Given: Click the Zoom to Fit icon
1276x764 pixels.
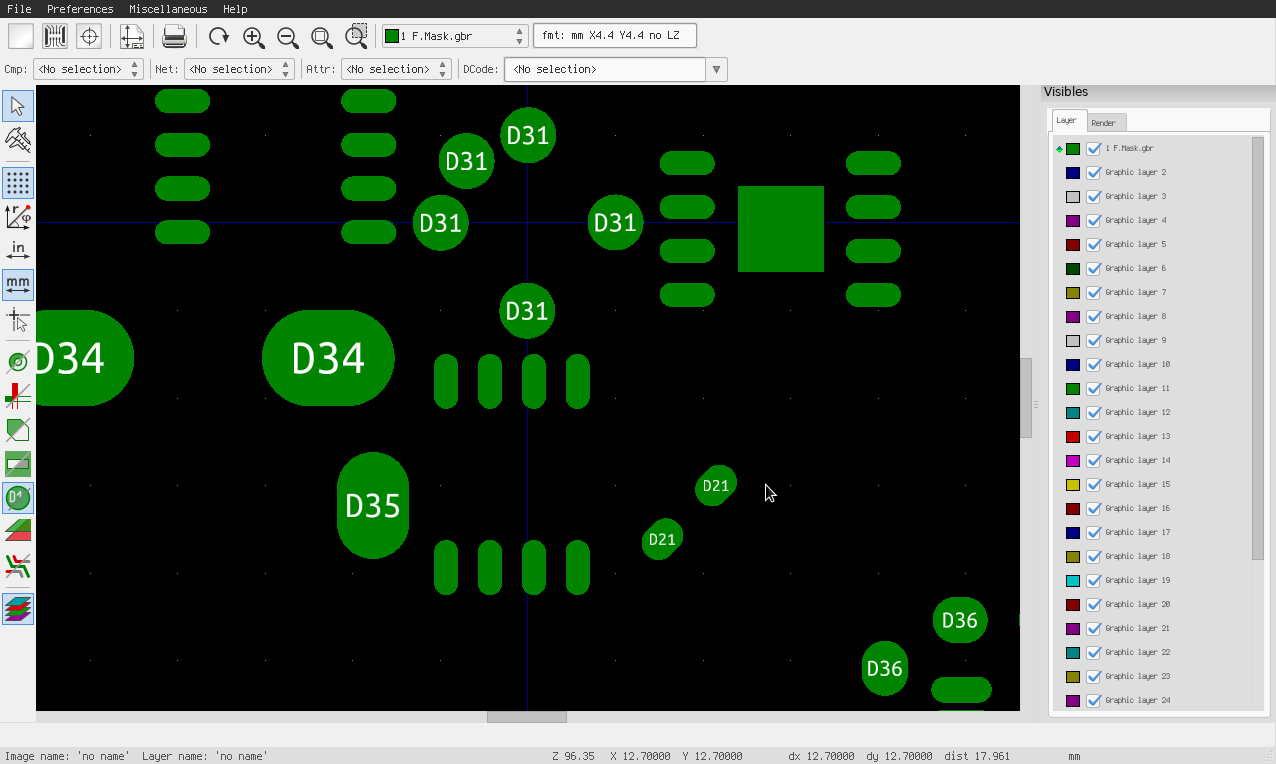Looking at the screenshot, I should point(322,37).
